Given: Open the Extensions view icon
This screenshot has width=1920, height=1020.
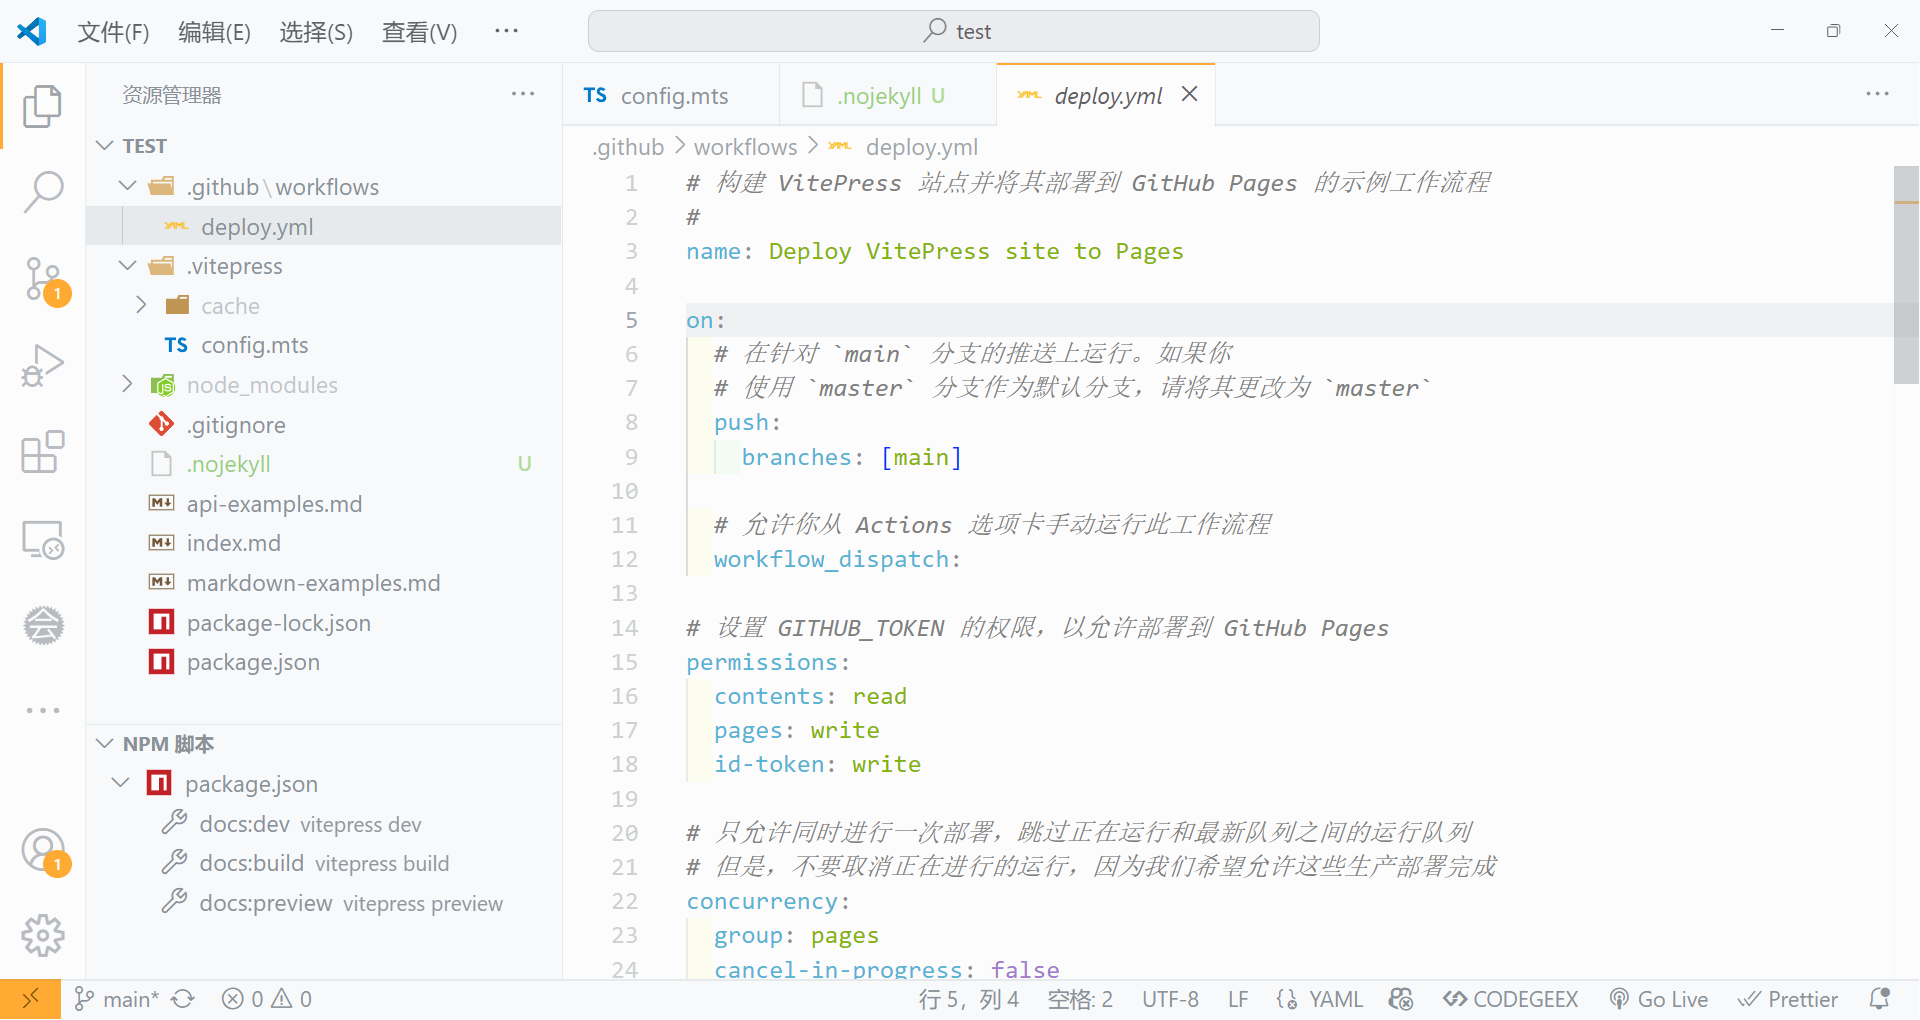Looking at the screenshot, I should click(x=42, y=453).
